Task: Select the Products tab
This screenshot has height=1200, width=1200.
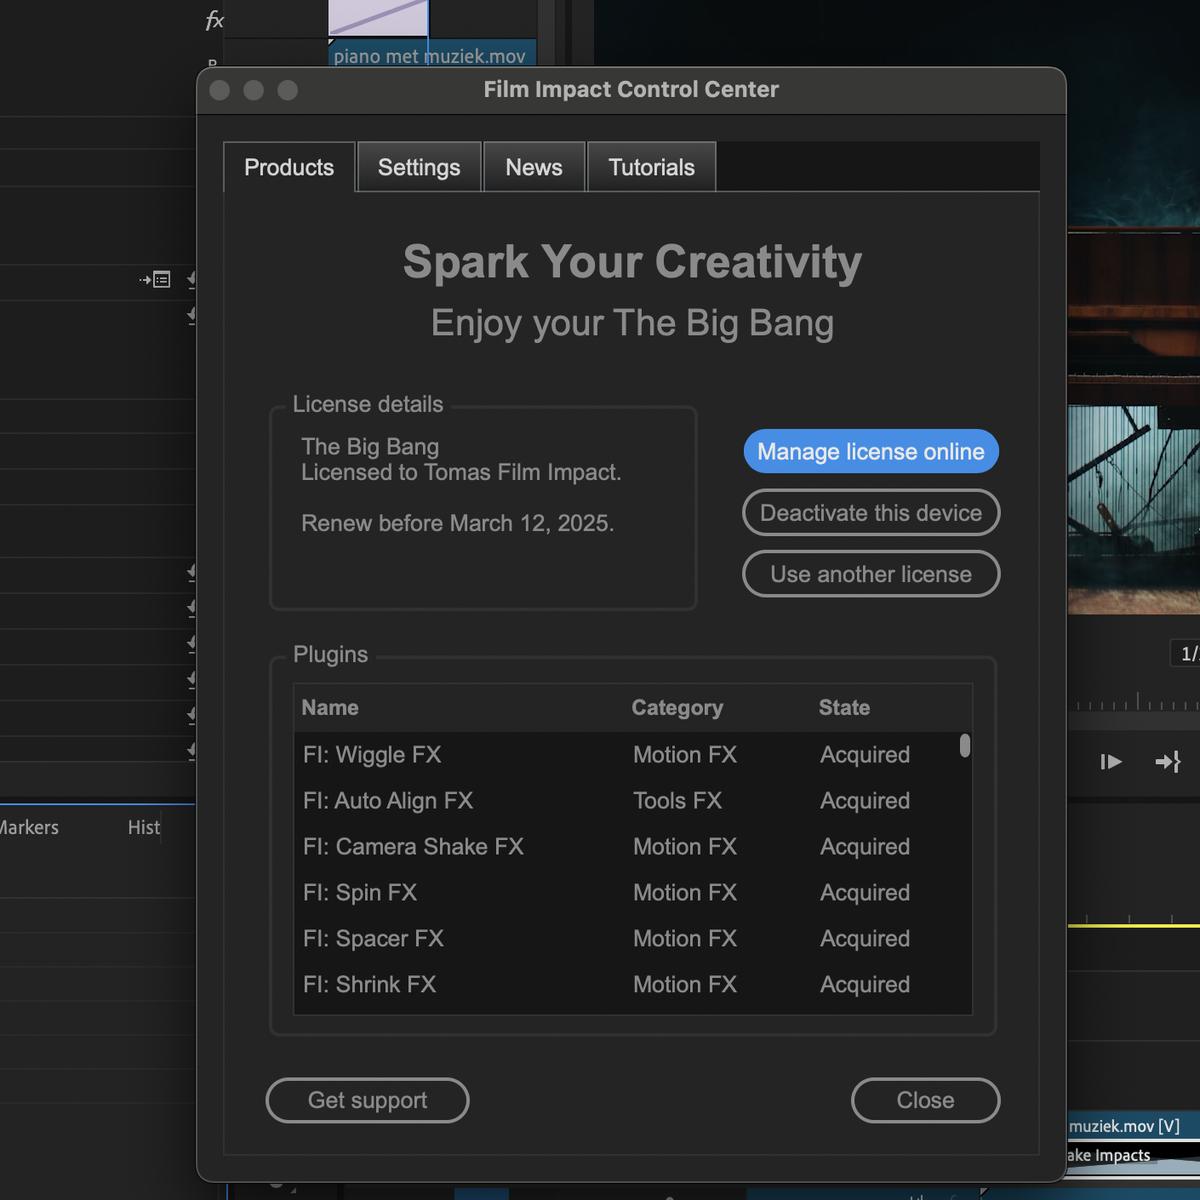Action: 288,167
